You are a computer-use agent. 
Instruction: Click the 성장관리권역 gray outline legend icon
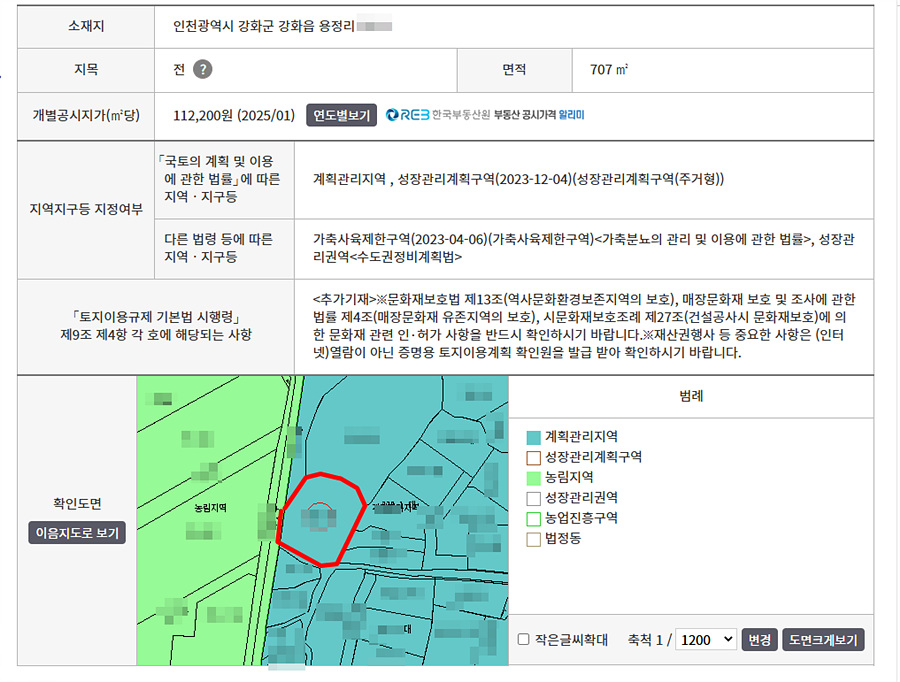click(533, 497)
